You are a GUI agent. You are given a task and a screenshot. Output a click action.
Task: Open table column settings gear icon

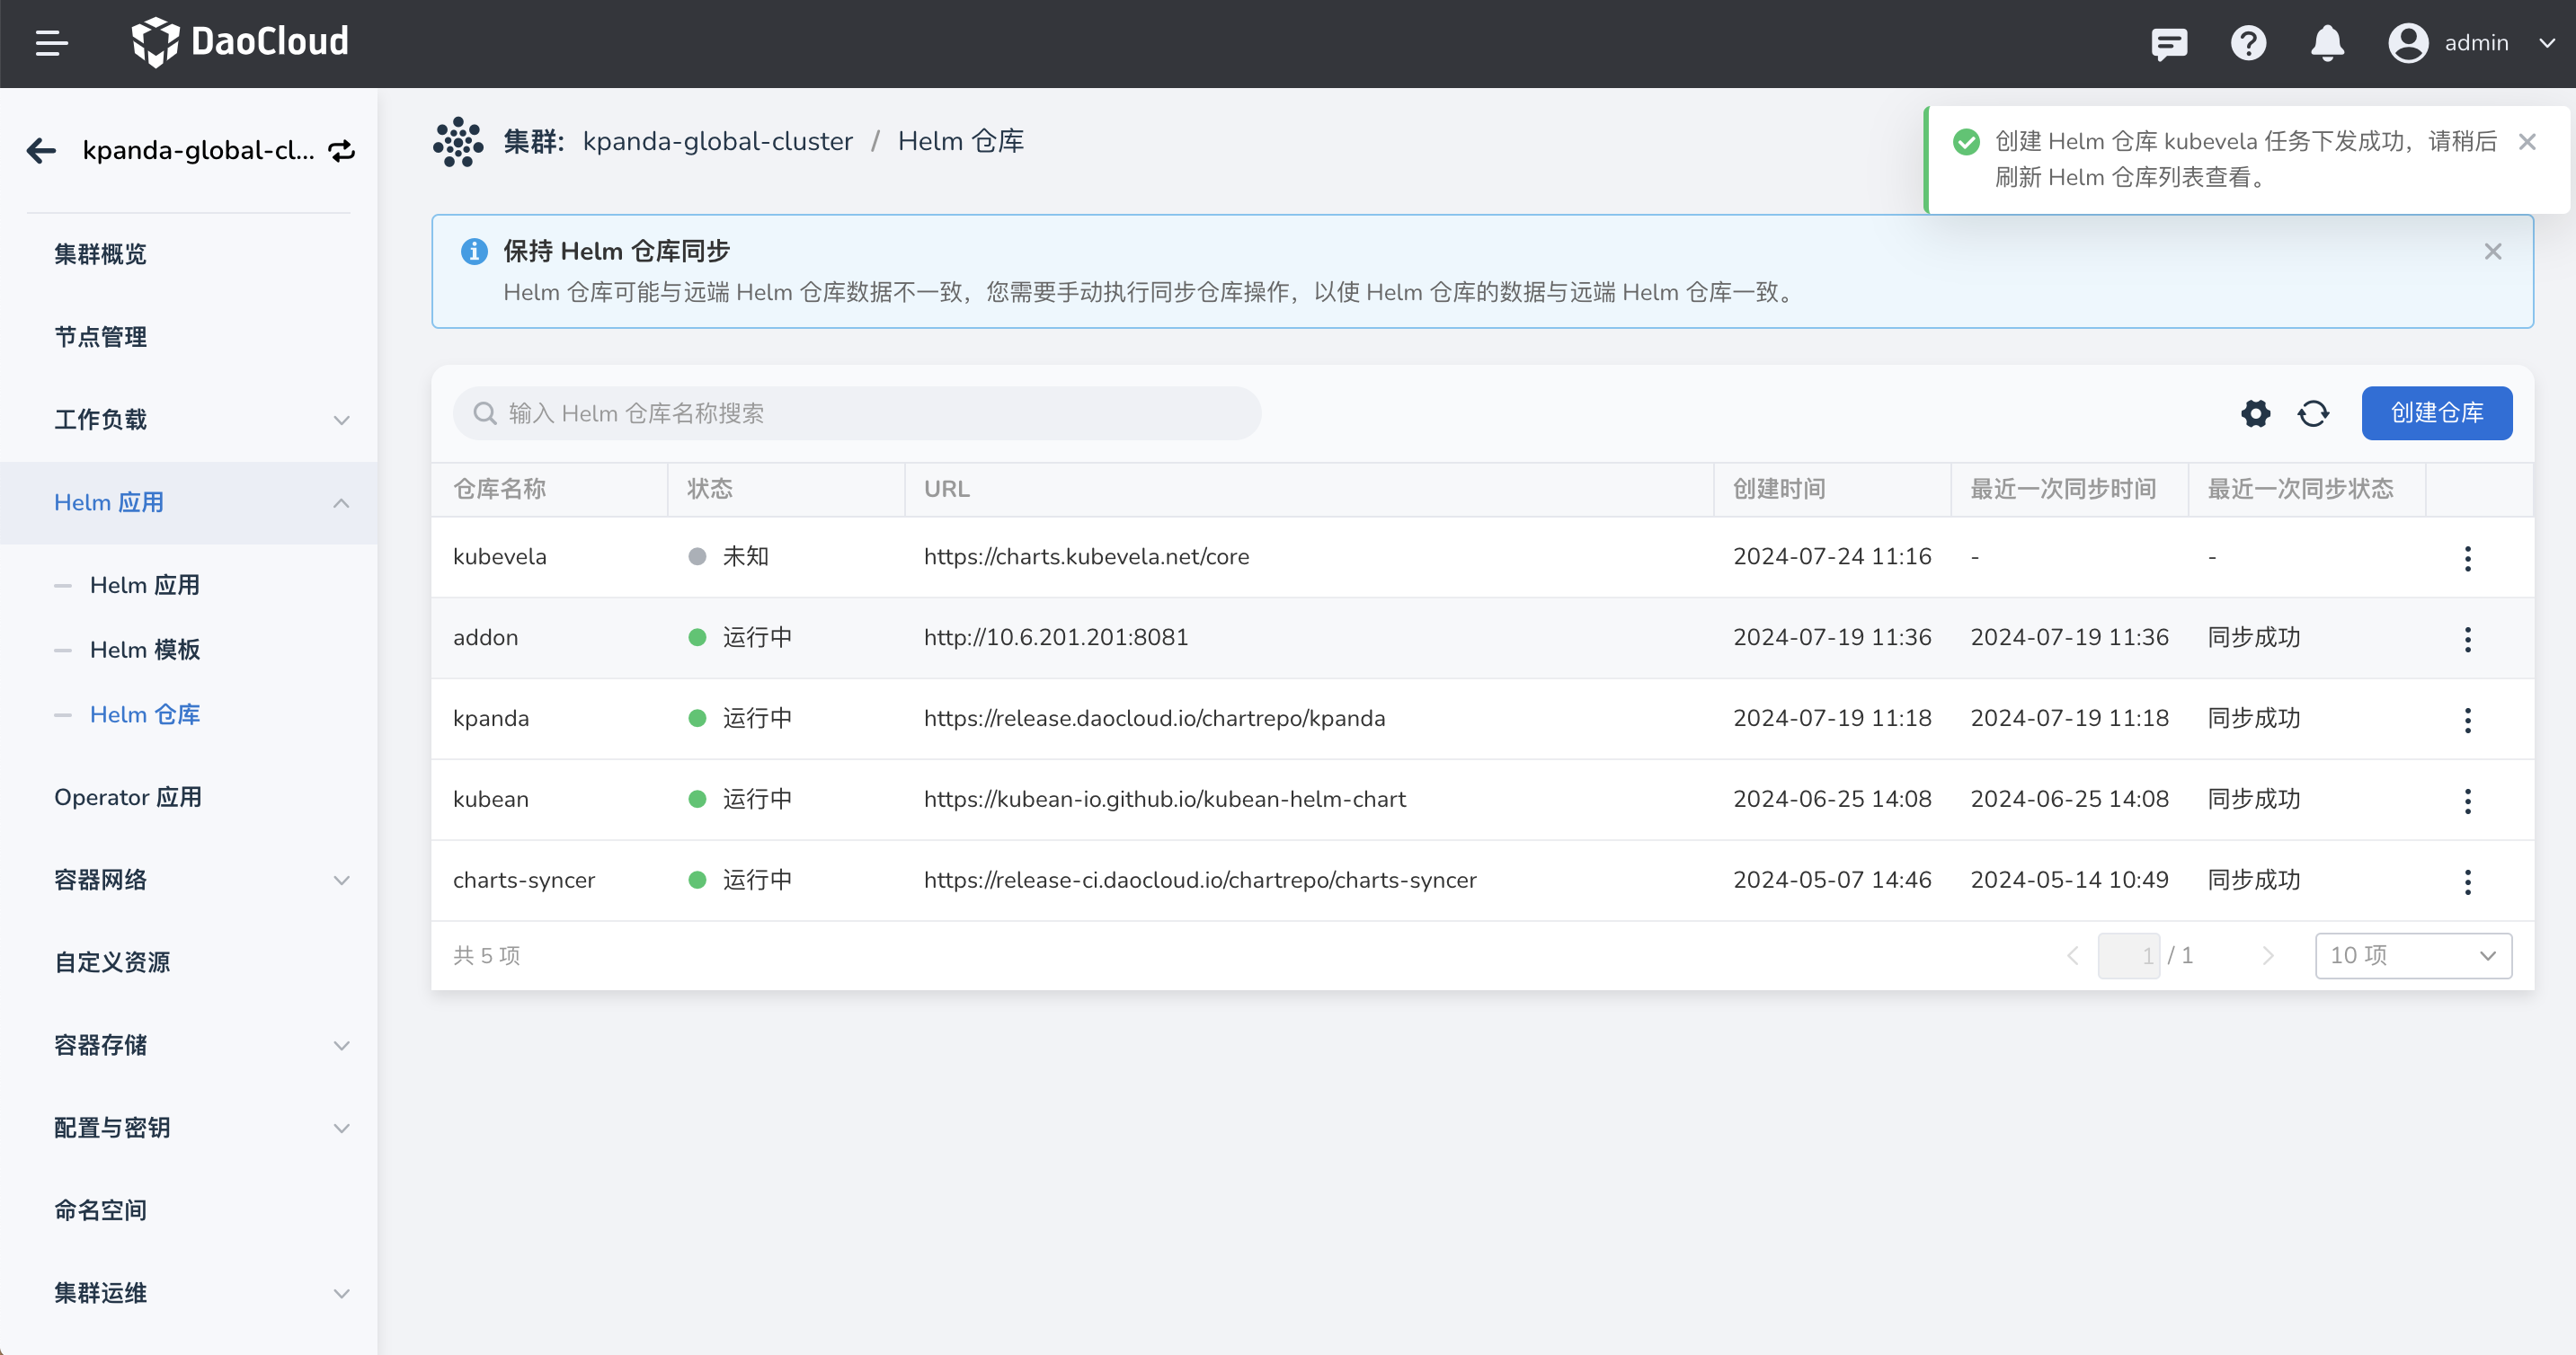2255,413
